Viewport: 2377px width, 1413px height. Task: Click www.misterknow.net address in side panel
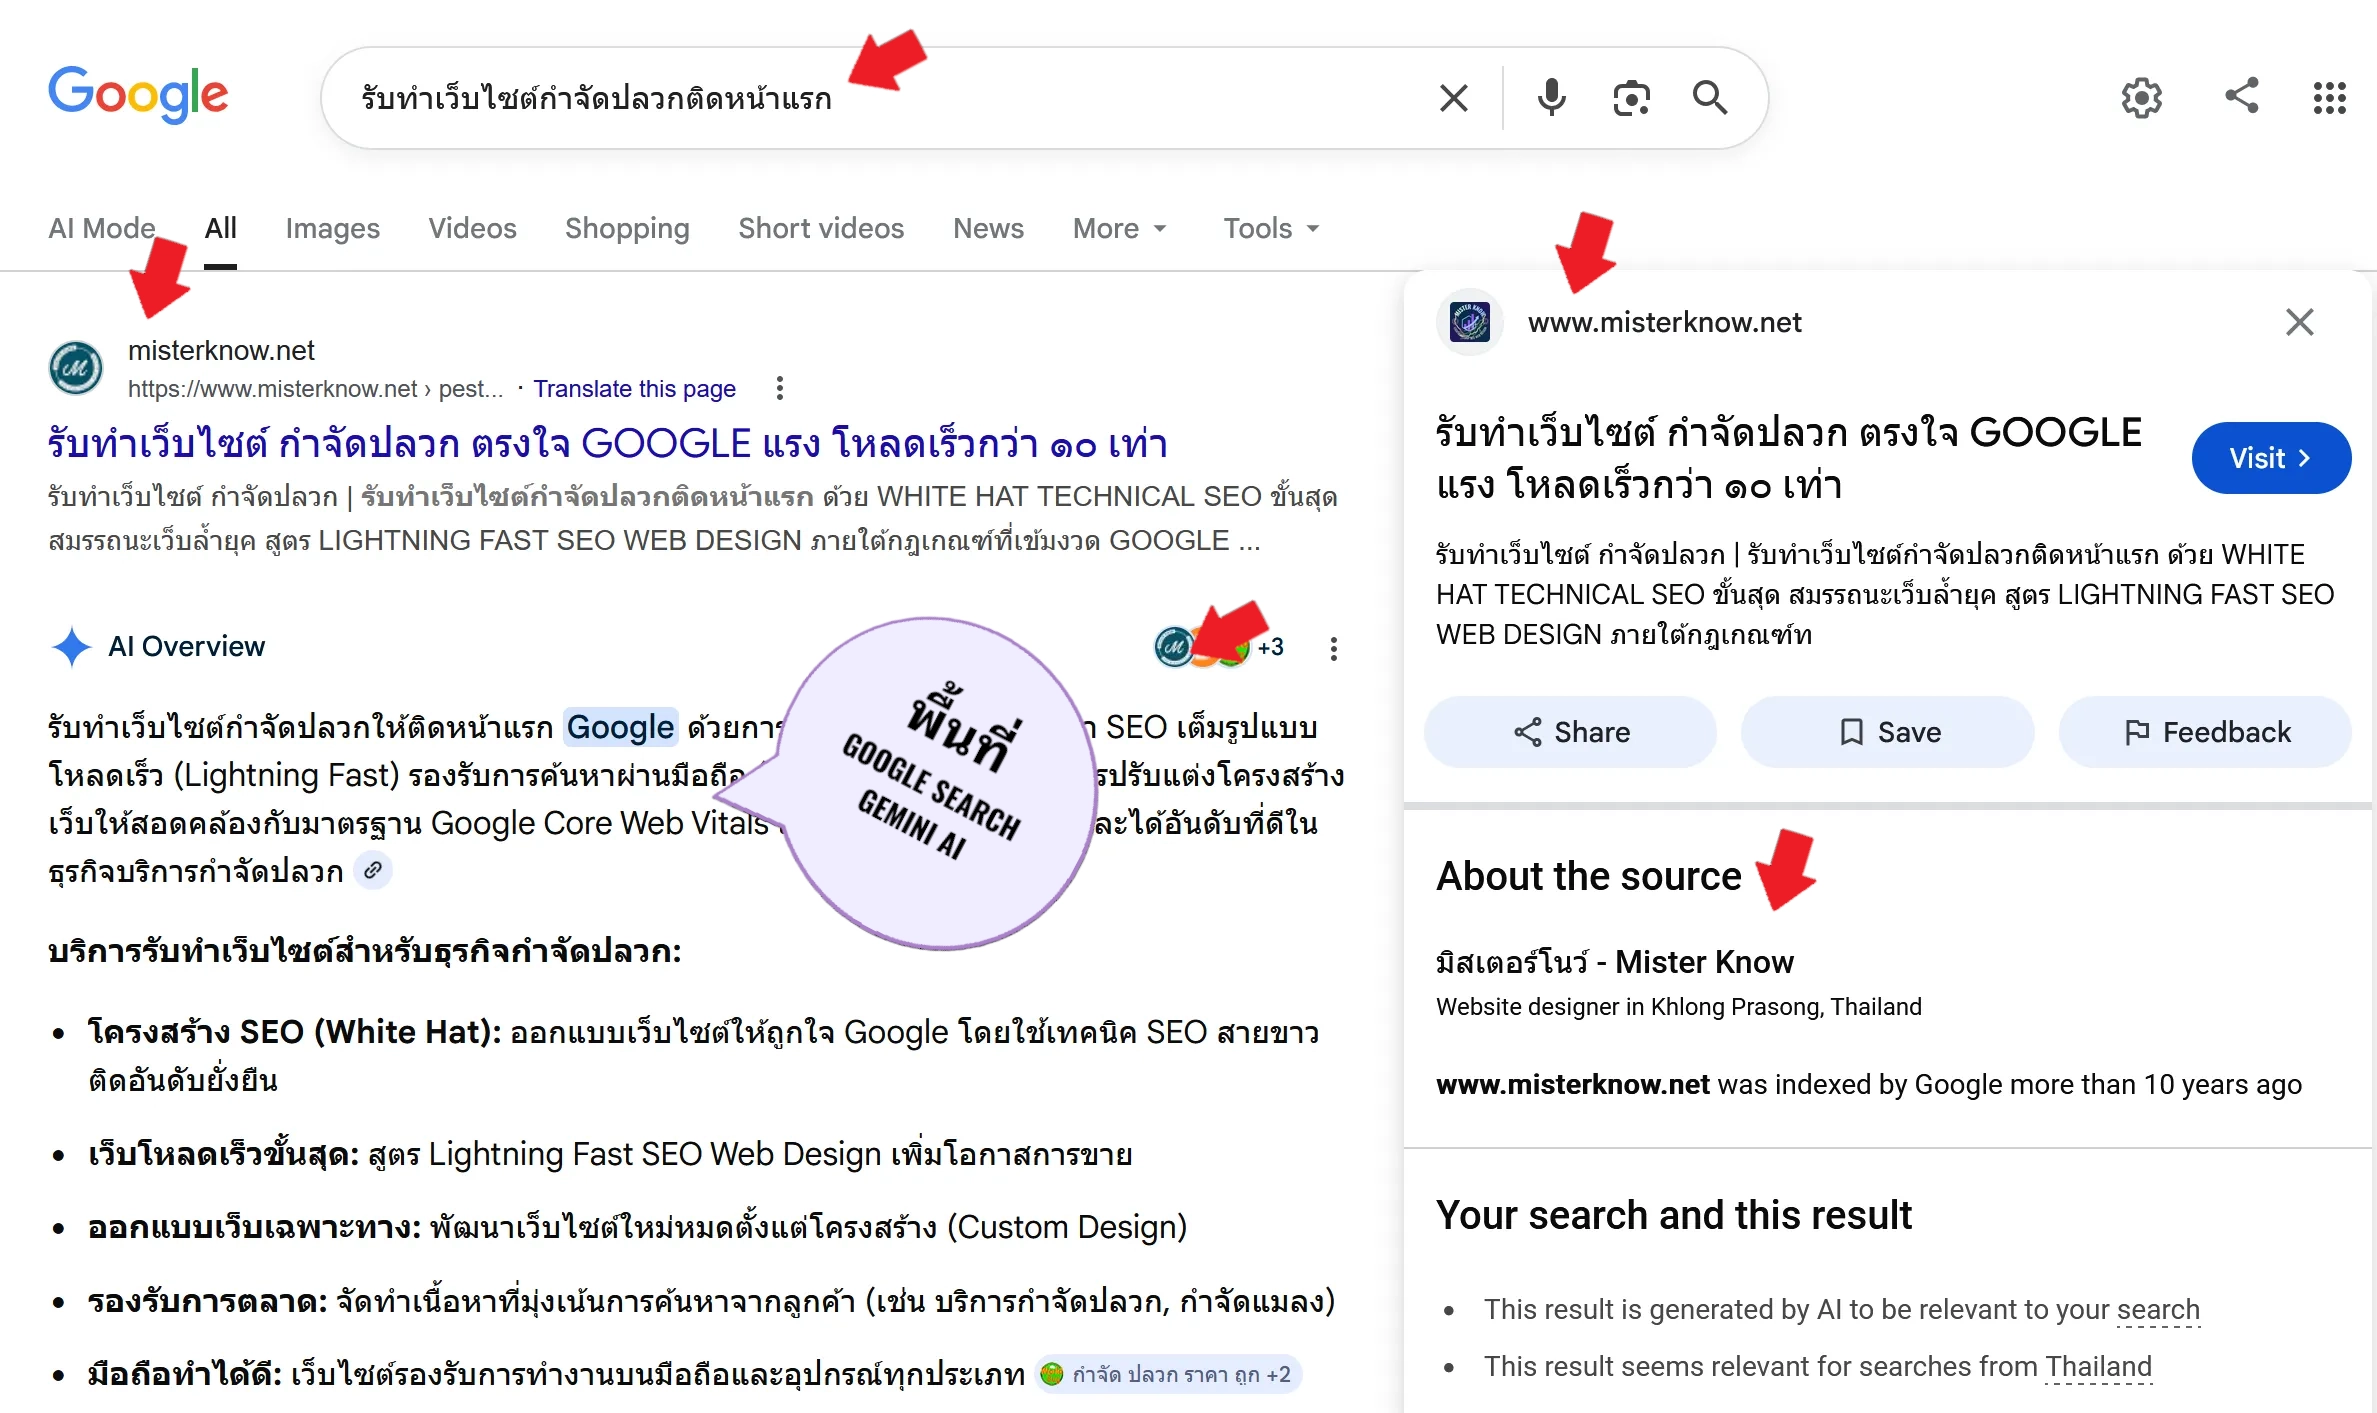pyautogui.click(x=1665, y=322)
